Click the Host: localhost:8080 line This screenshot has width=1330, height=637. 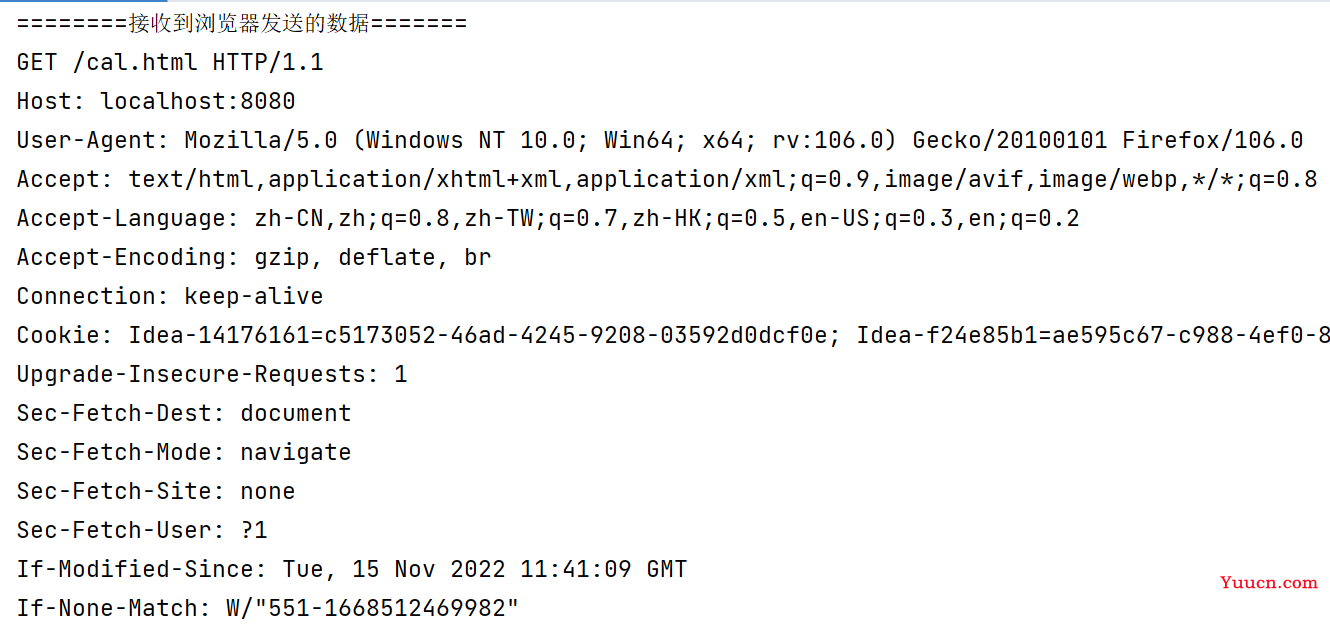click(x=156, y=102)
